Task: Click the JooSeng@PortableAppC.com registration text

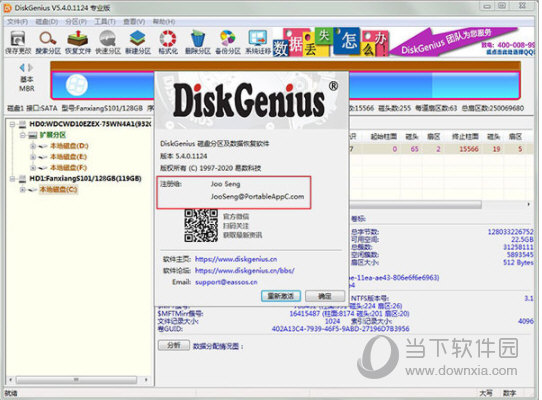Action: tap(258, 196)
